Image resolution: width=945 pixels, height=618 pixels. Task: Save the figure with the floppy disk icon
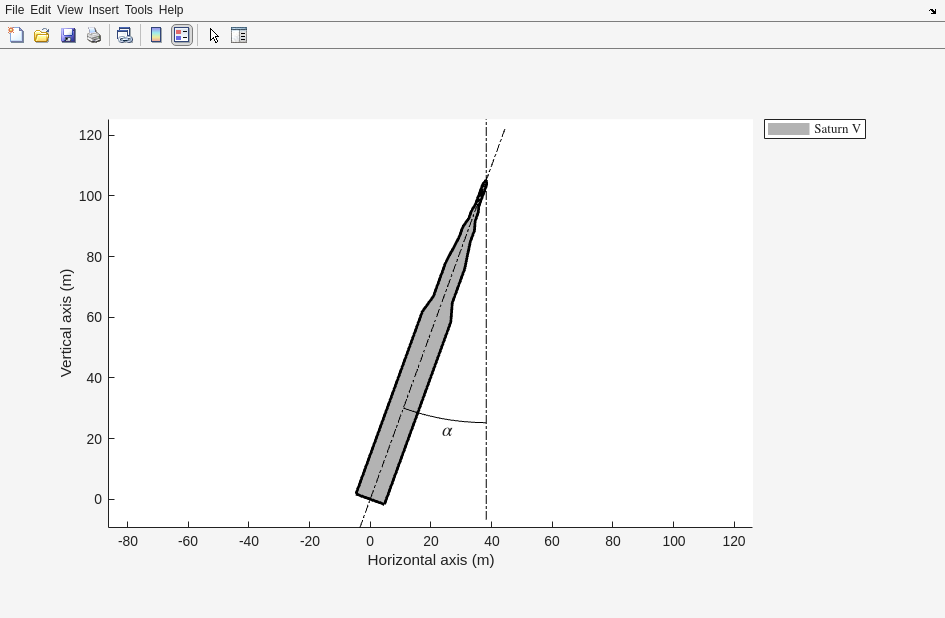(x=68, y=35)
